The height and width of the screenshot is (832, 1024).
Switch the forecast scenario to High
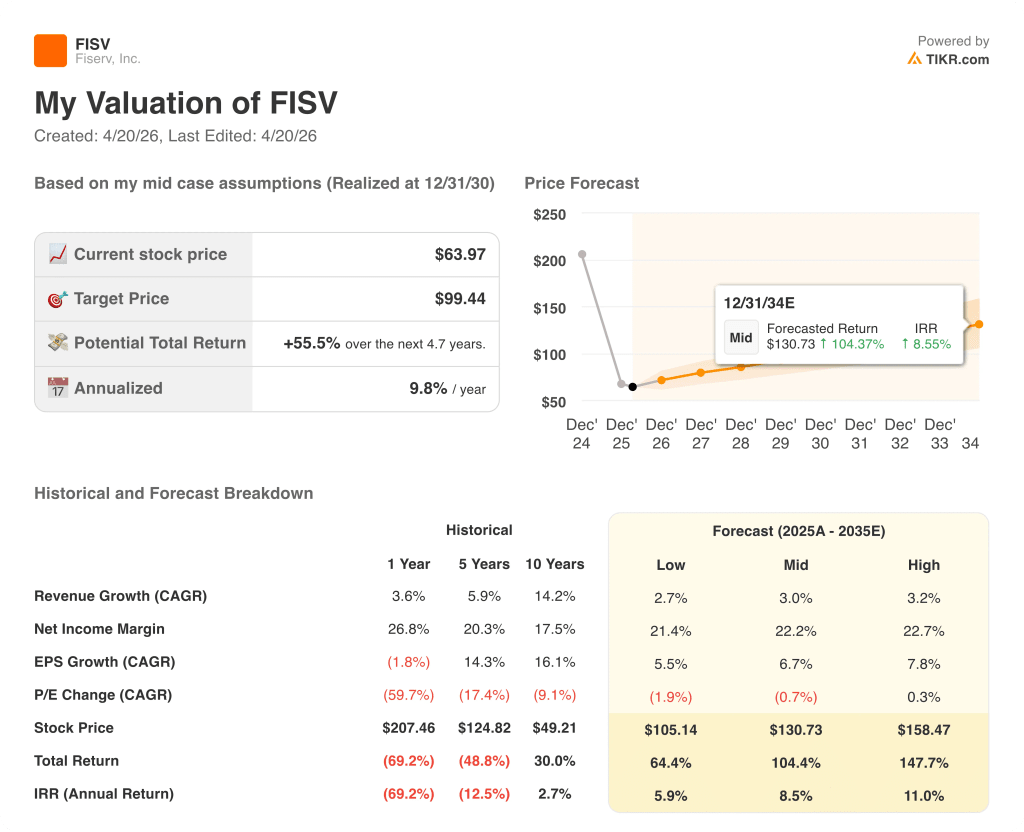923,565
